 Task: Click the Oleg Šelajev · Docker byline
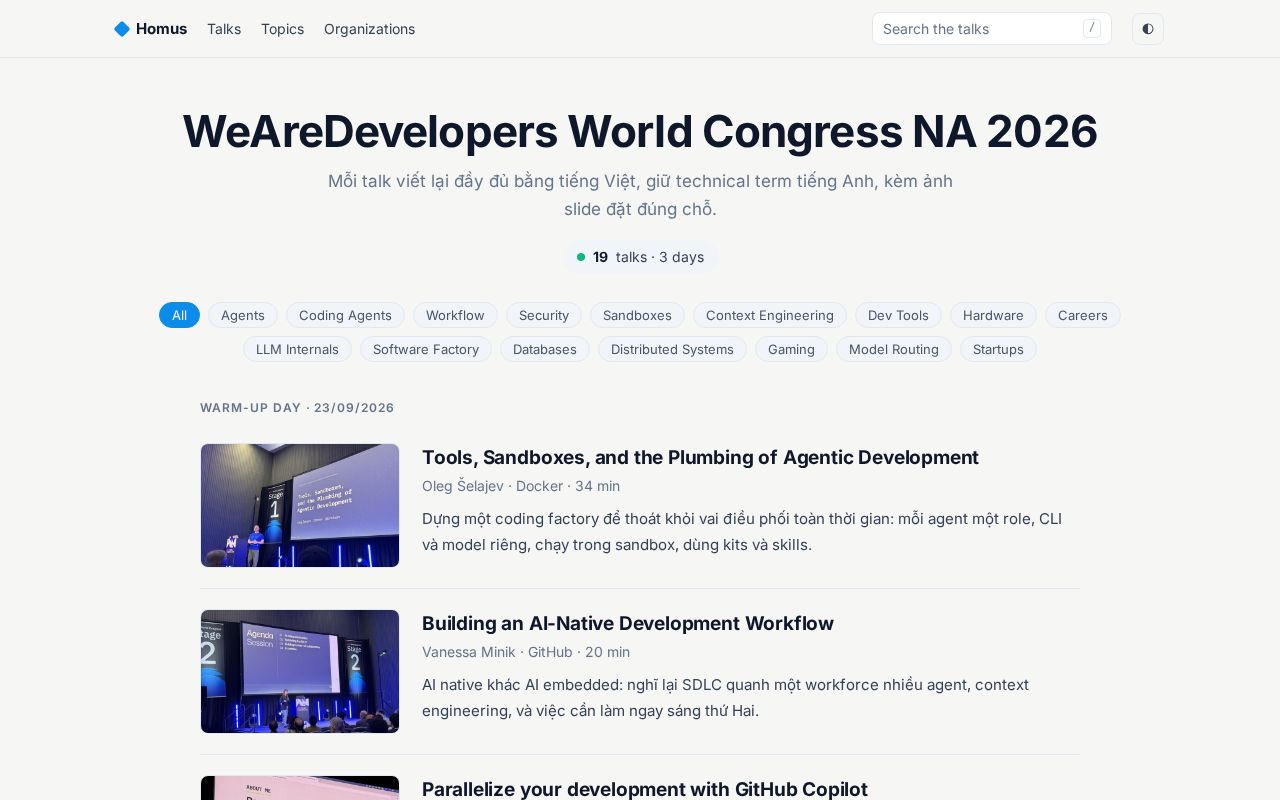coord(521,486)
